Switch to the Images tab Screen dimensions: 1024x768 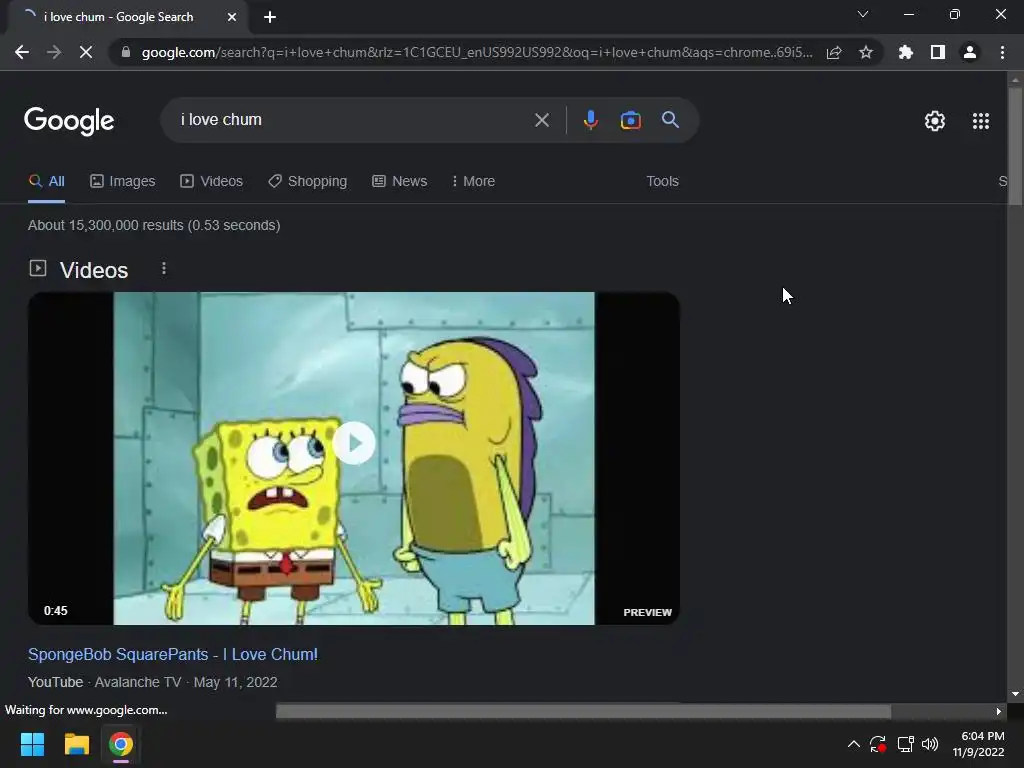tap(123, 182)
